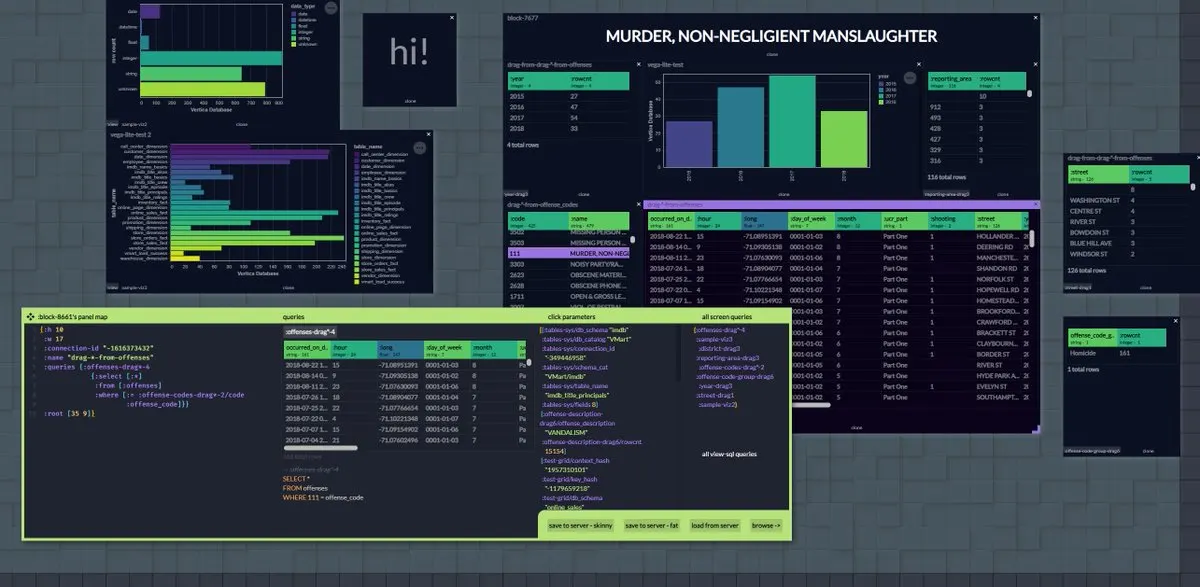
Task: Click 'clone' under the year rowcnt table
Action: pos(583,194)
